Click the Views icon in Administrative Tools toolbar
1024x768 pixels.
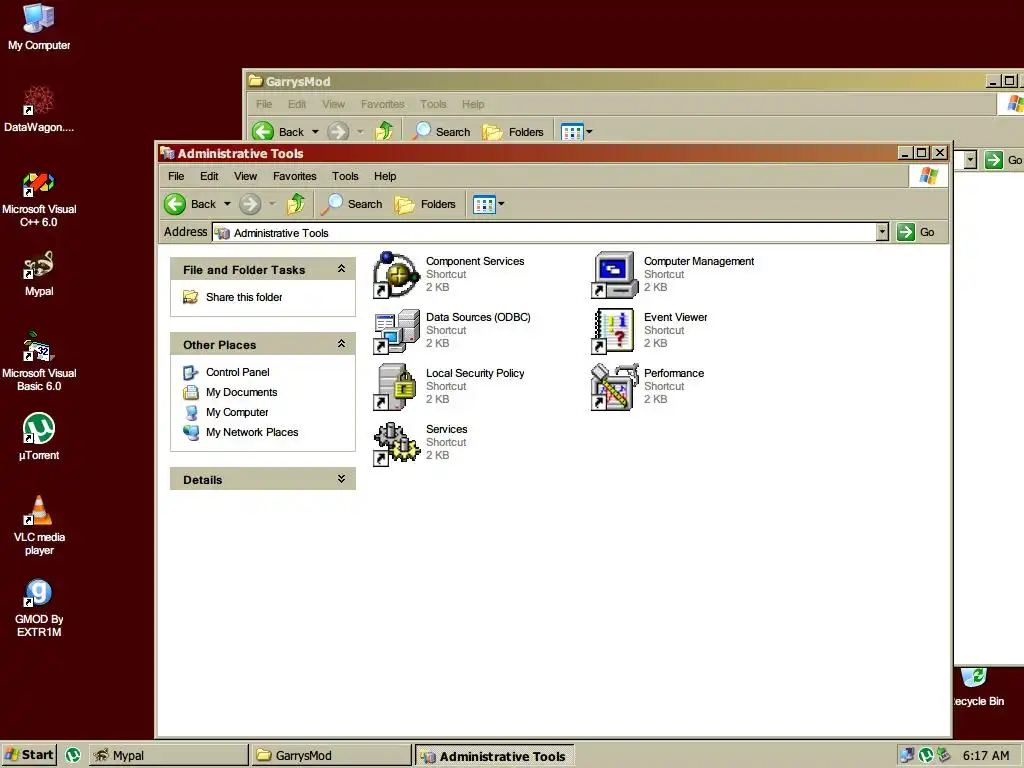tap(484, 204)
